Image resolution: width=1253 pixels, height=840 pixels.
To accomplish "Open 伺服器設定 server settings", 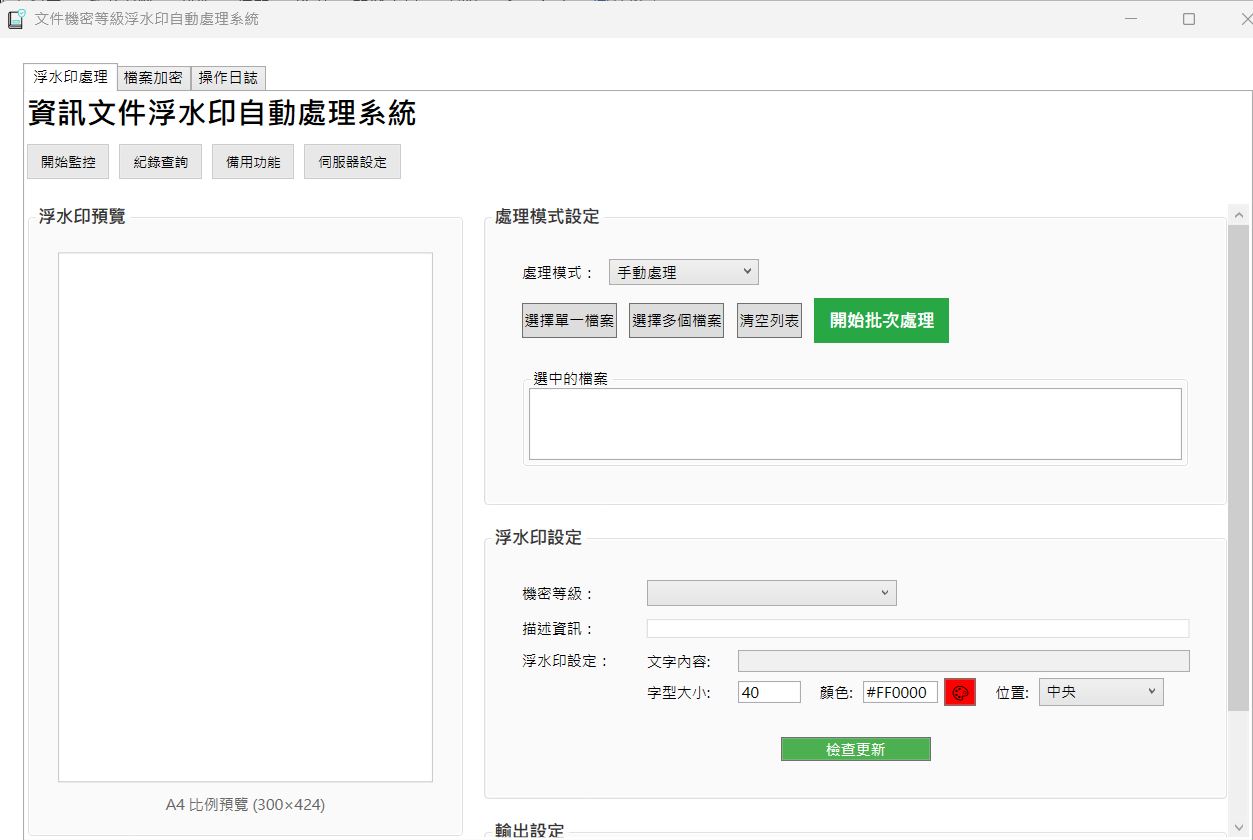I will pyautogui.click(x=352, y=162).
